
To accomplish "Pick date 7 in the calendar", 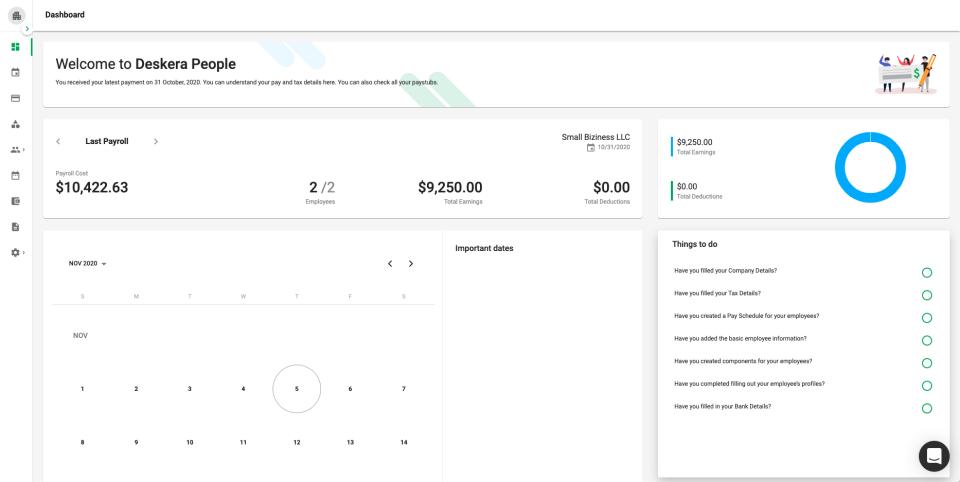I will click(x=403, y=389).
